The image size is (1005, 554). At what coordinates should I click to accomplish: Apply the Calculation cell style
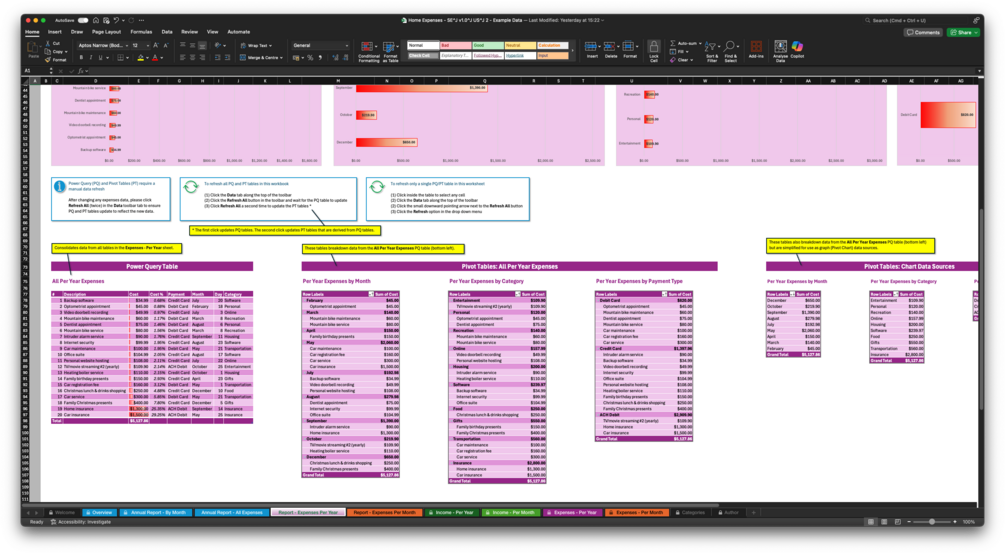click(552, 46)
